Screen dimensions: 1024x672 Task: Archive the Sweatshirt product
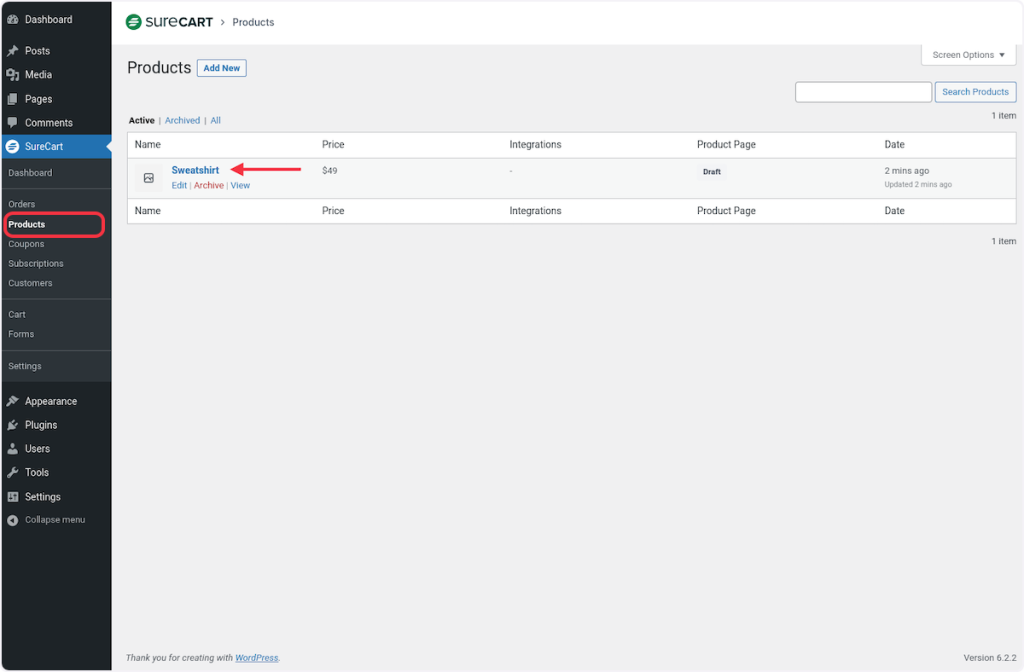[x=209, y=185]
